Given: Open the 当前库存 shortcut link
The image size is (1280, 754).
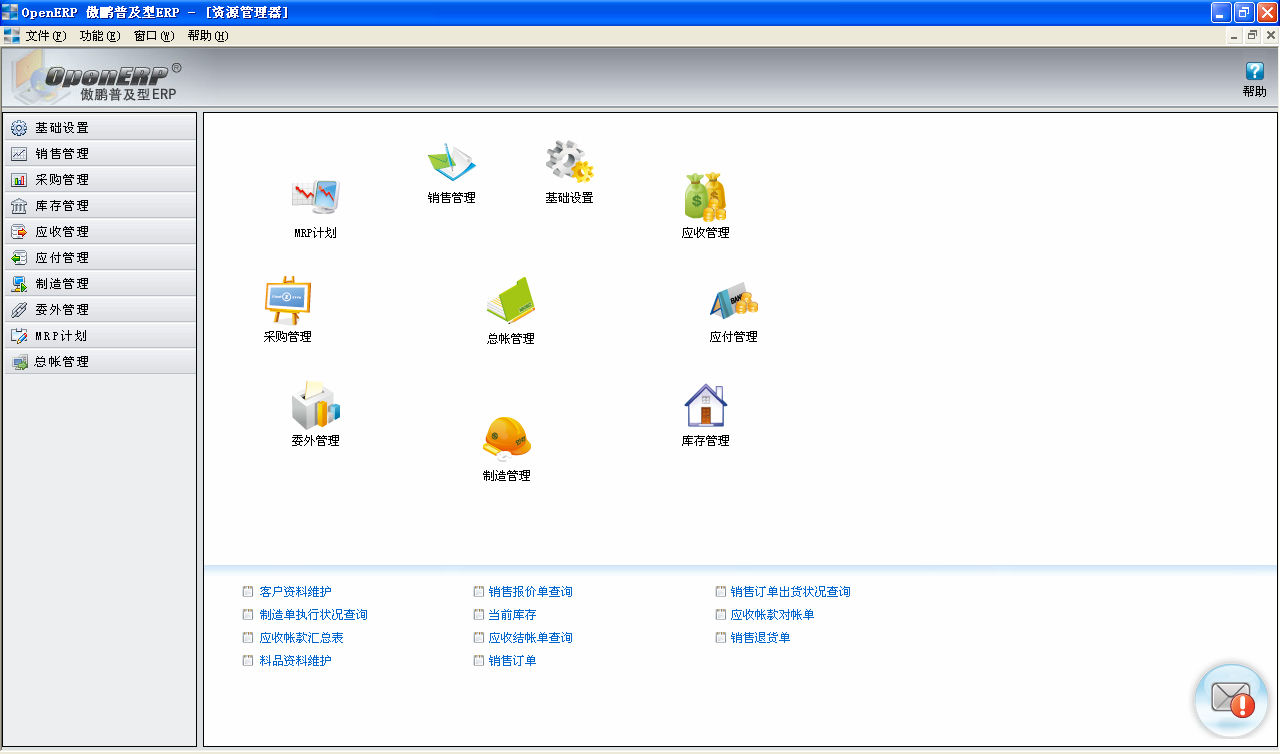Looking at the screenshot, I should (512, 615).
